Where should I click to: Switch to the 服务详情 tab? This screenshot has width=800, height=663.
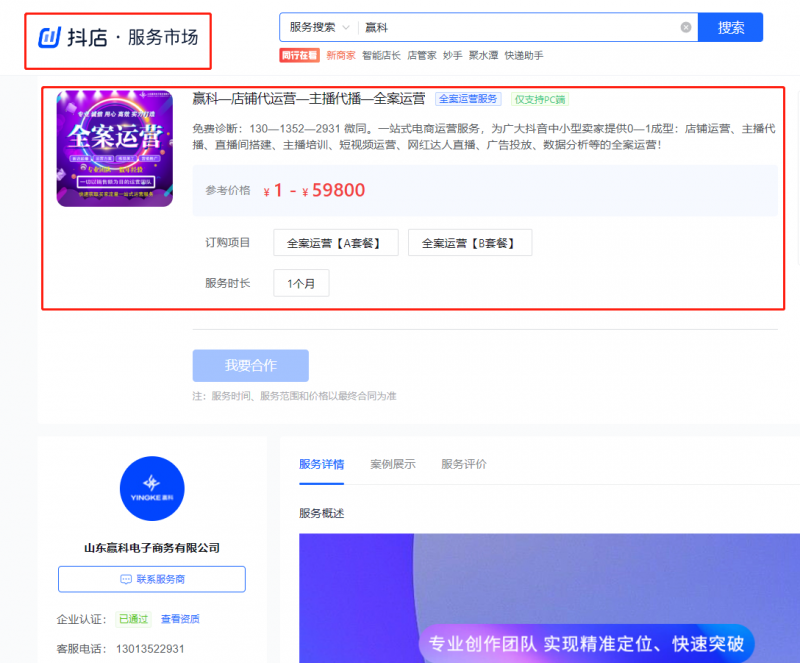[x=321, y=464]
